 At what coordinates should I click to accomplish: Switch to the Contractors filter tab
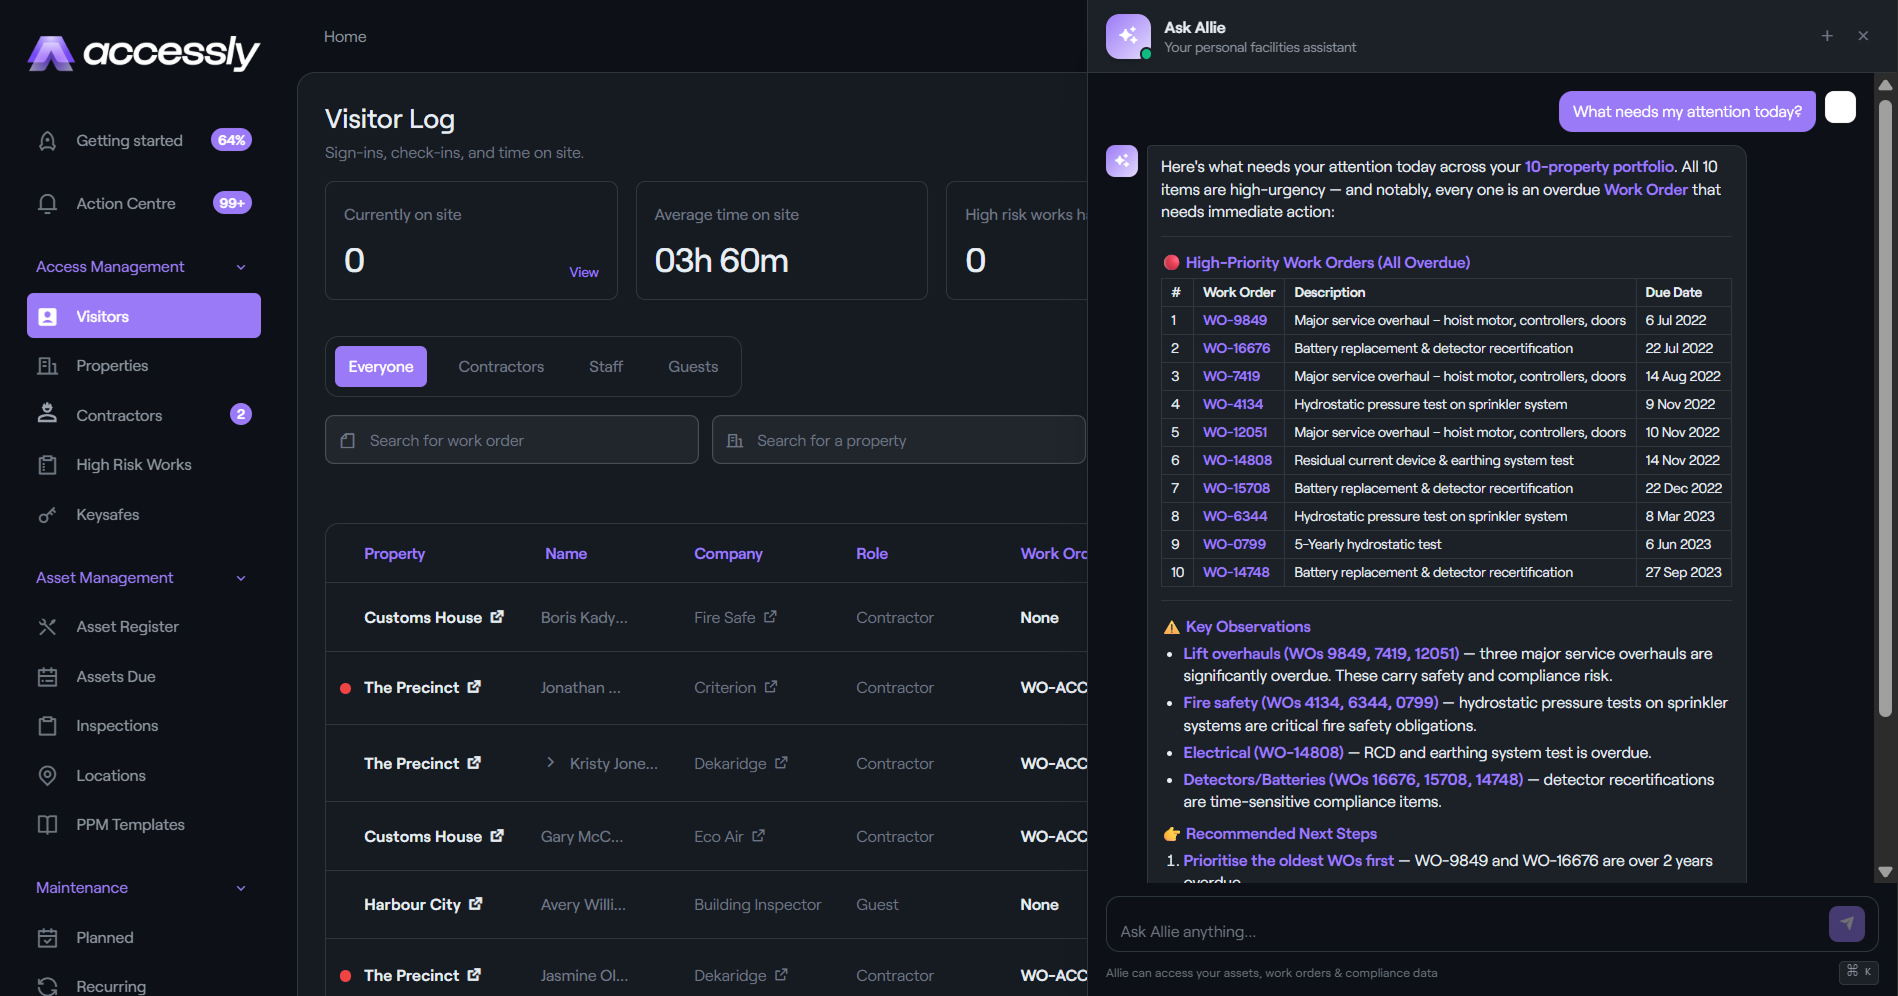point(501,367)
